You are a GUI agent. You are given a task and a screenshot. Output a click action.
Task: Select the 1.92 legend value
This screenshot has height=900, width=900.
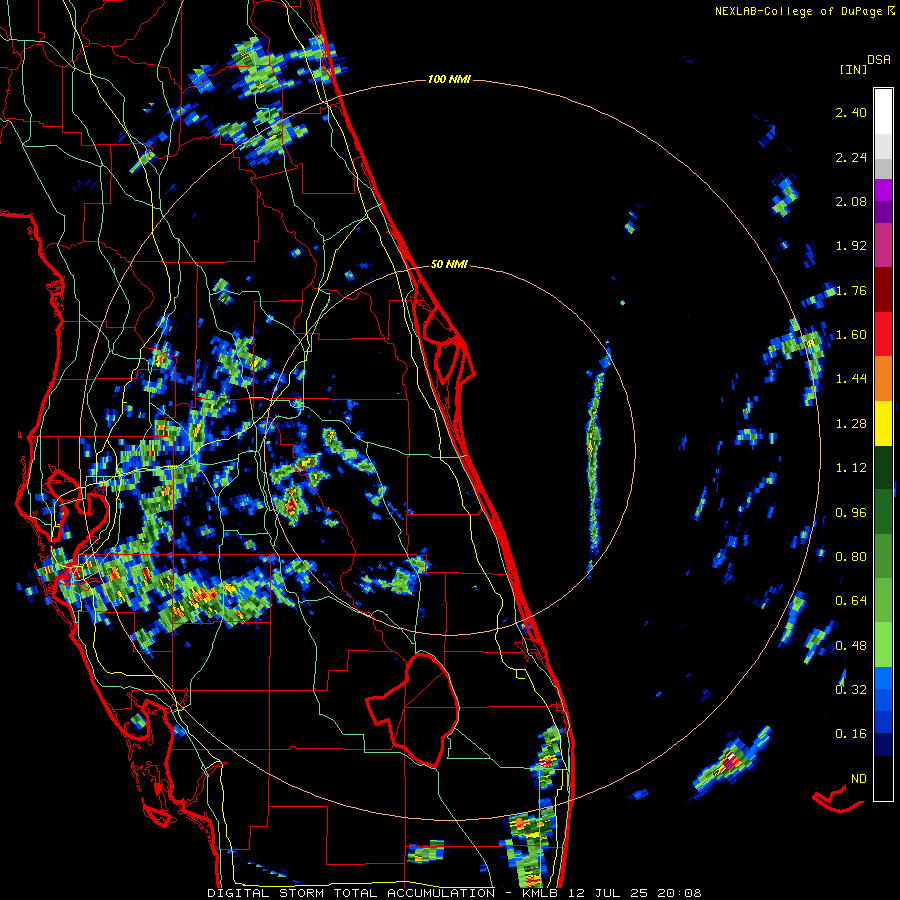coord(851,246)
